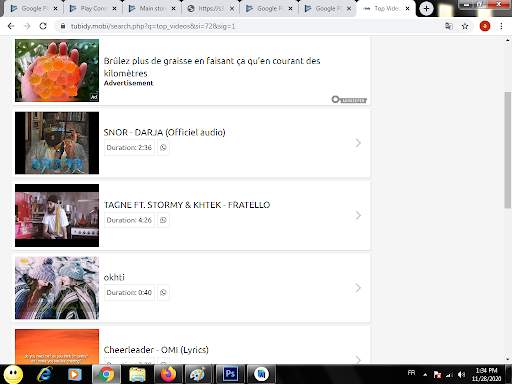Expand the Cheerleader - OMI row chevron
Screen dimensions: 512x384
tap(358, 359)
